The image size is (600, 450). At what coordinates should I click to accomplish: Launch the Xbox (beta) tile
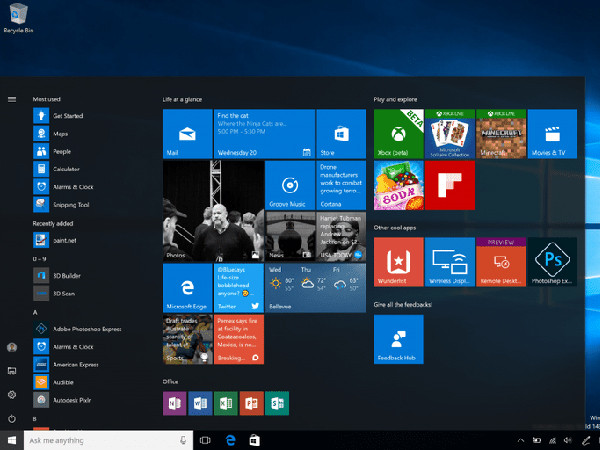click(399, 134)
